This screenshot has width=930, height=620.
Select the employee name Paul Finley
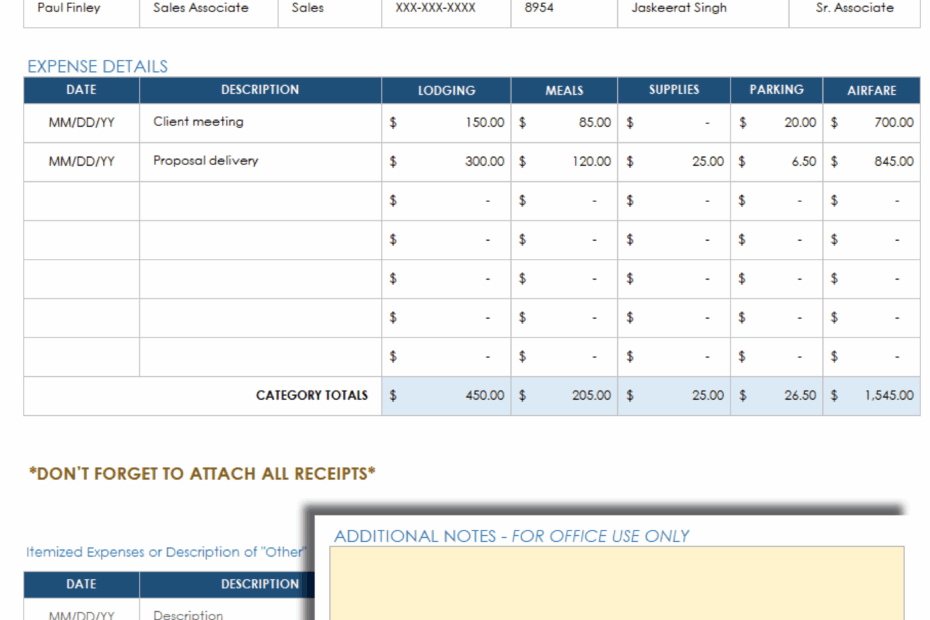(x=69, y=8)
